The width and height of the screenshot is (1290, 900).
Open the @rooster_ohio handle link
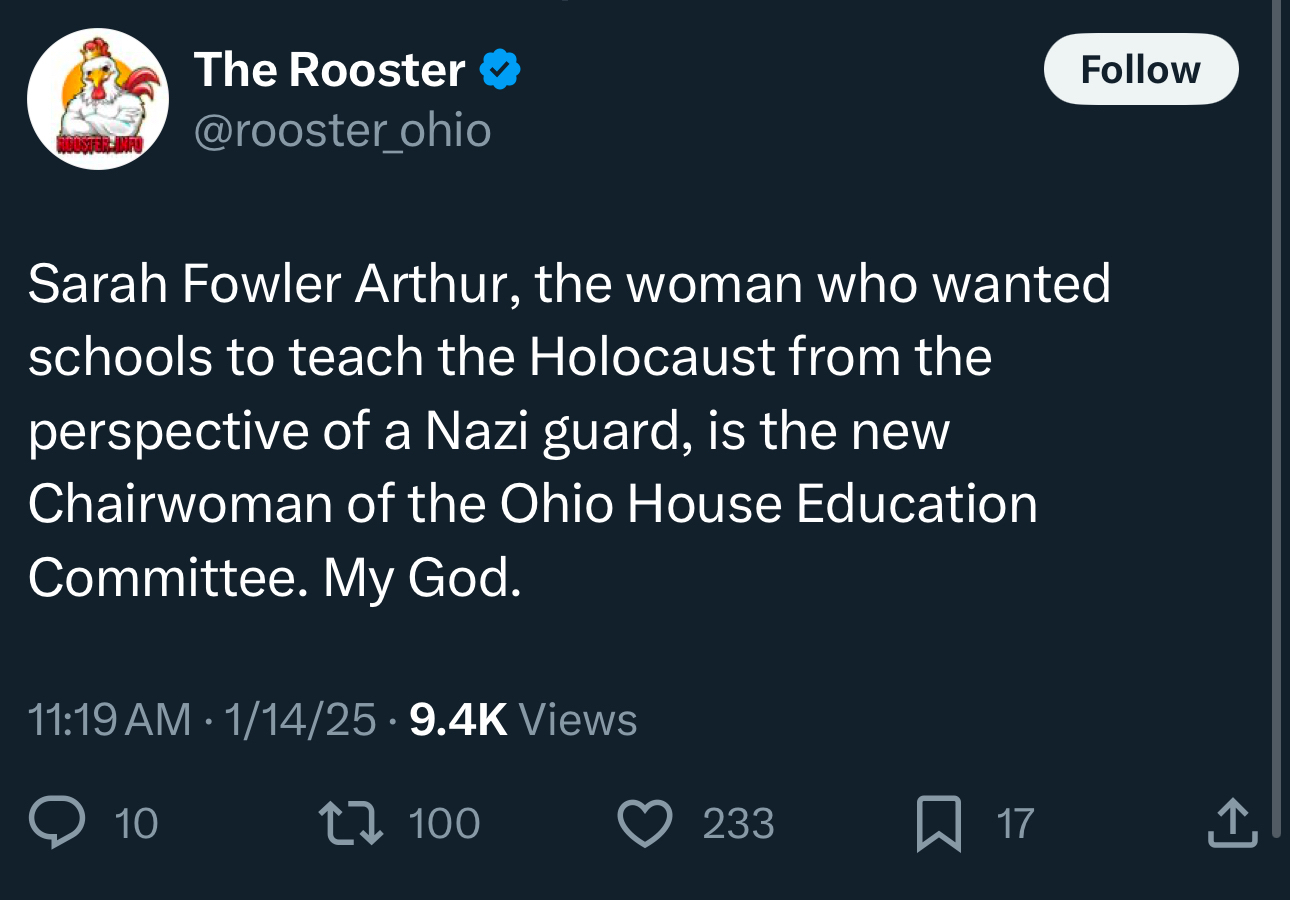[342, 131]
